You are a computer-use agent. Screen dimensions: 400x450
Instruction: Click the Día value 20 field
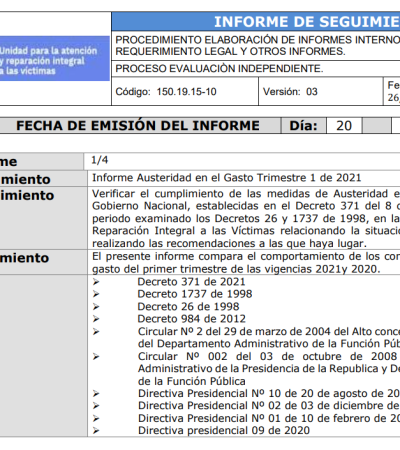point(344,126)
